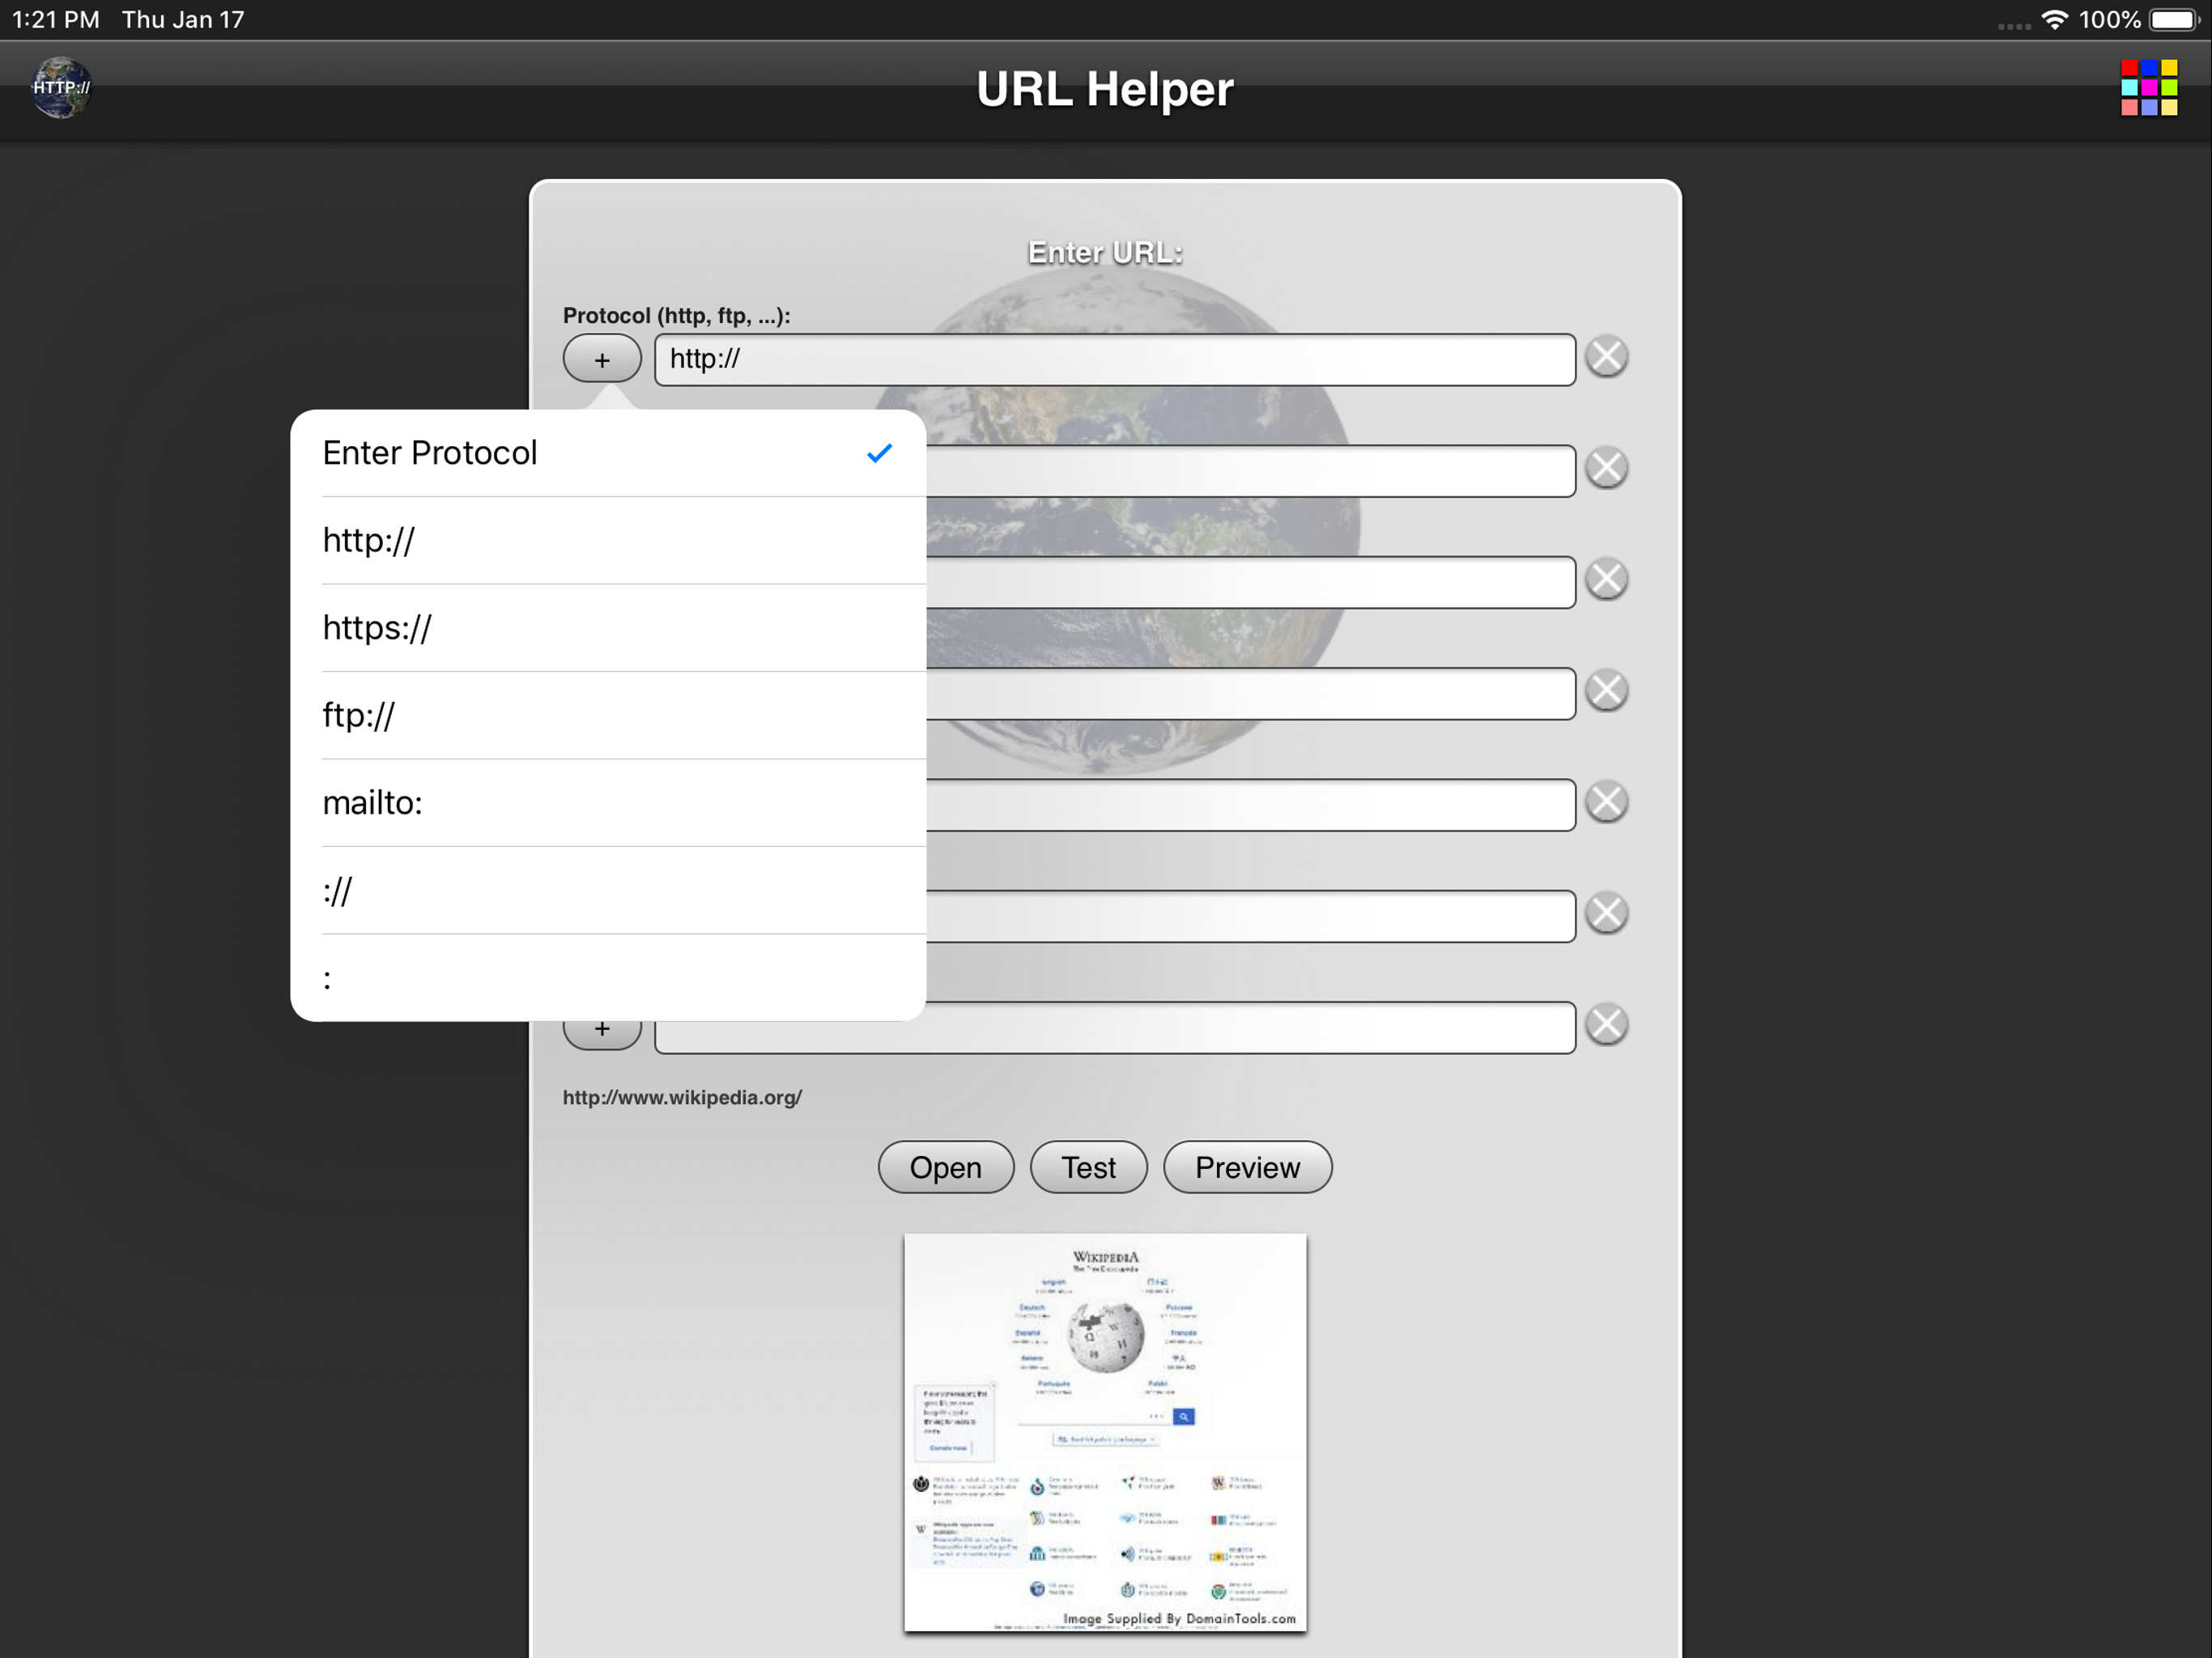Open the protocol suggestions with the + button
Screen dimensions: 2212x1658
(x=601, y=358)
